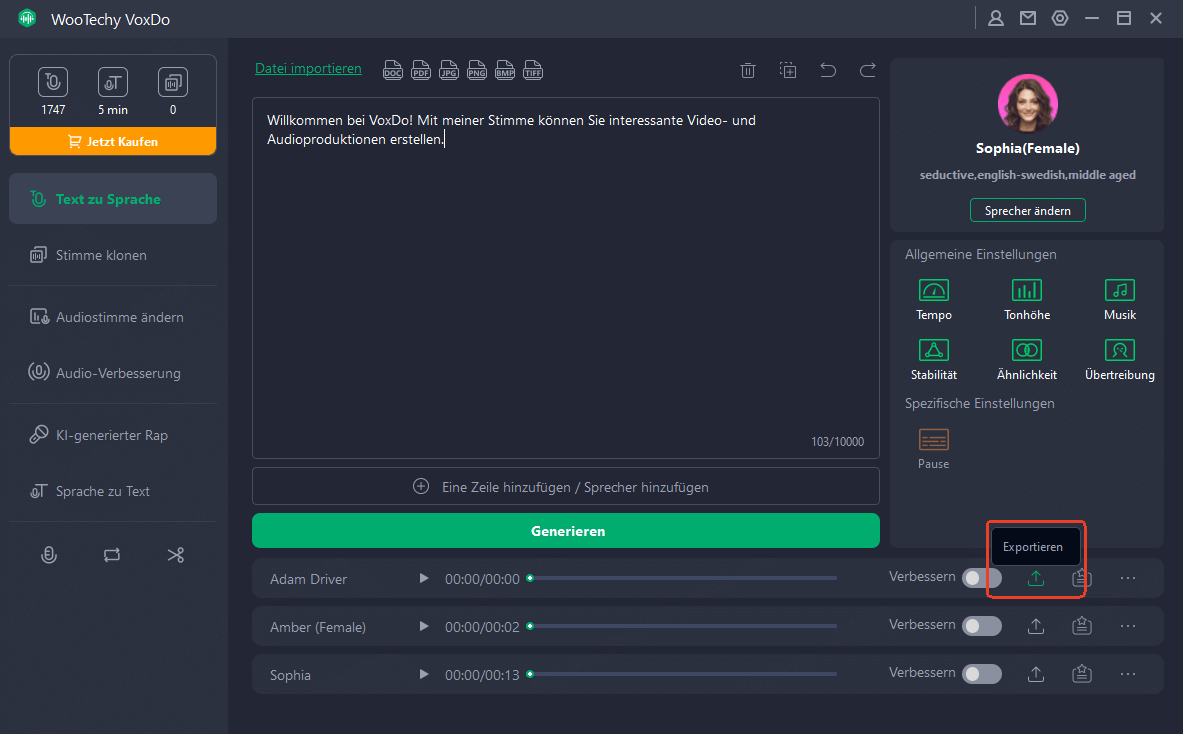This screenshot has height=734, width=1183.
Task: Click the Tonhöhe pitch icon
Action: click(1026, 291)
